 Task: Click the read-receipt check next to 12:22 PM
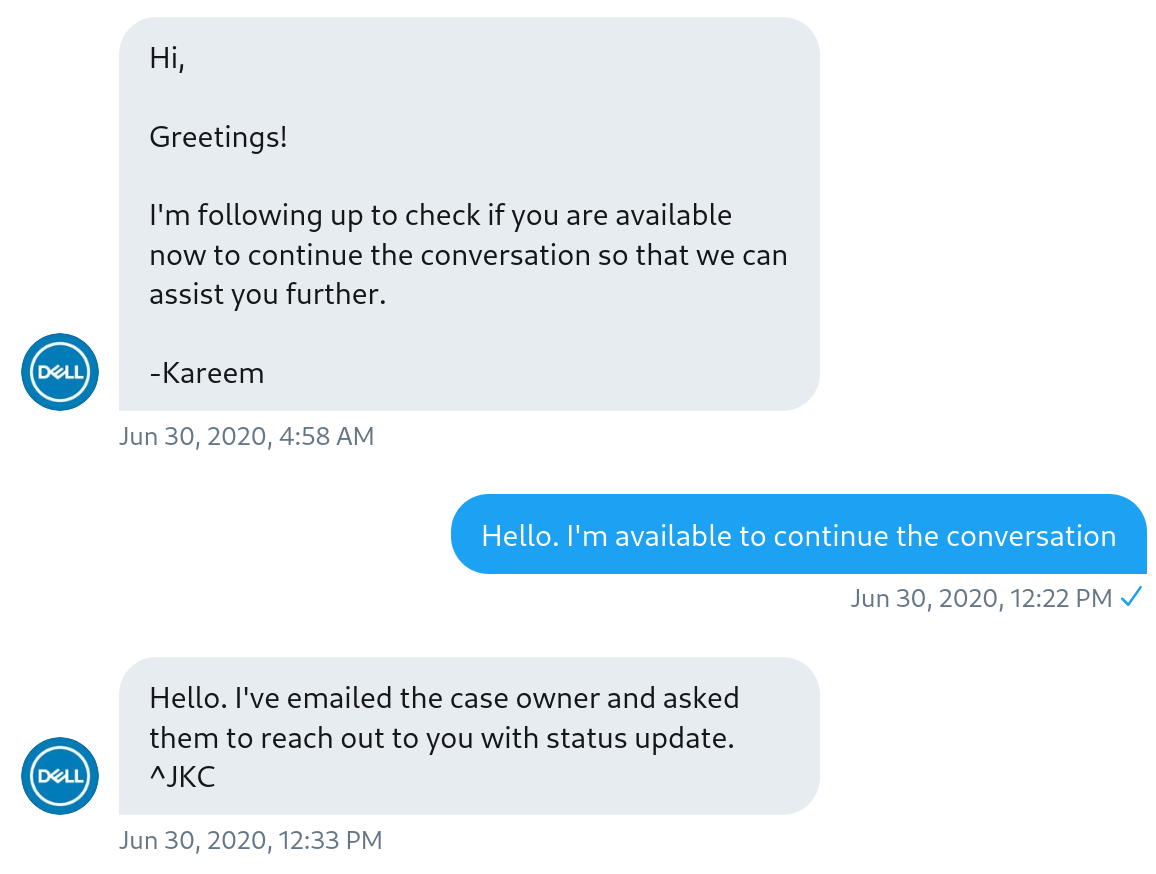coord(1131,596)
